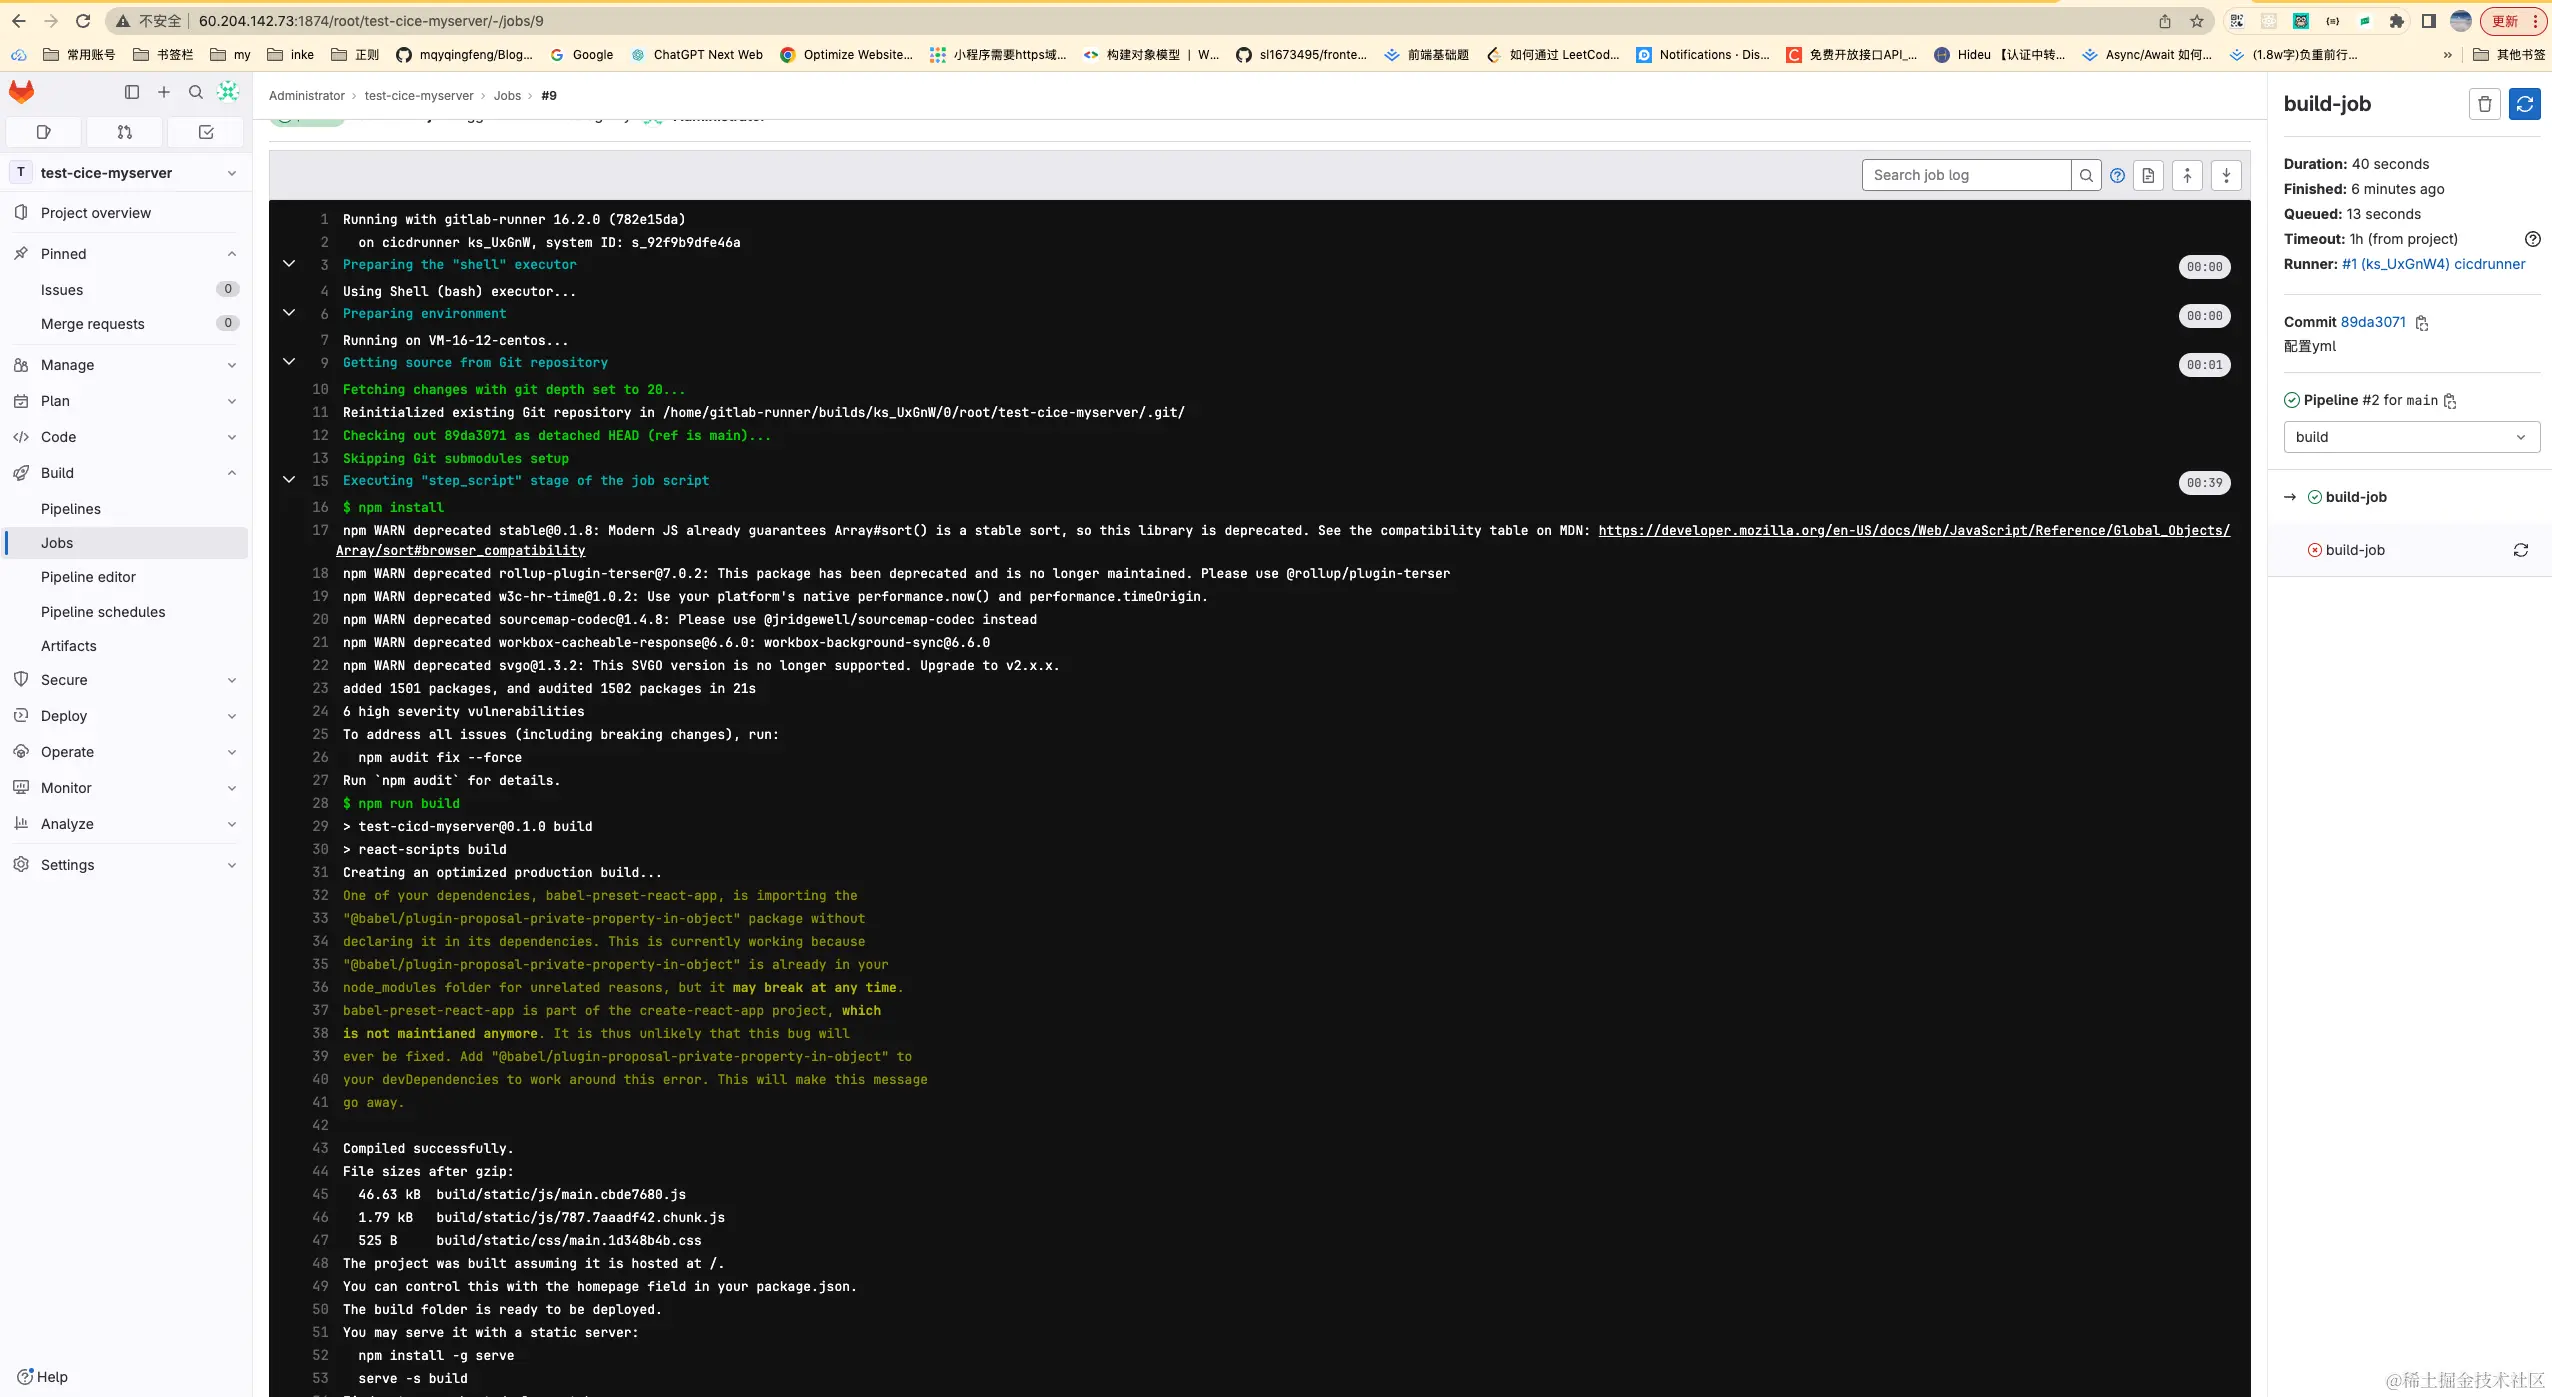Open the build stage dropdown

point(2410,437)
